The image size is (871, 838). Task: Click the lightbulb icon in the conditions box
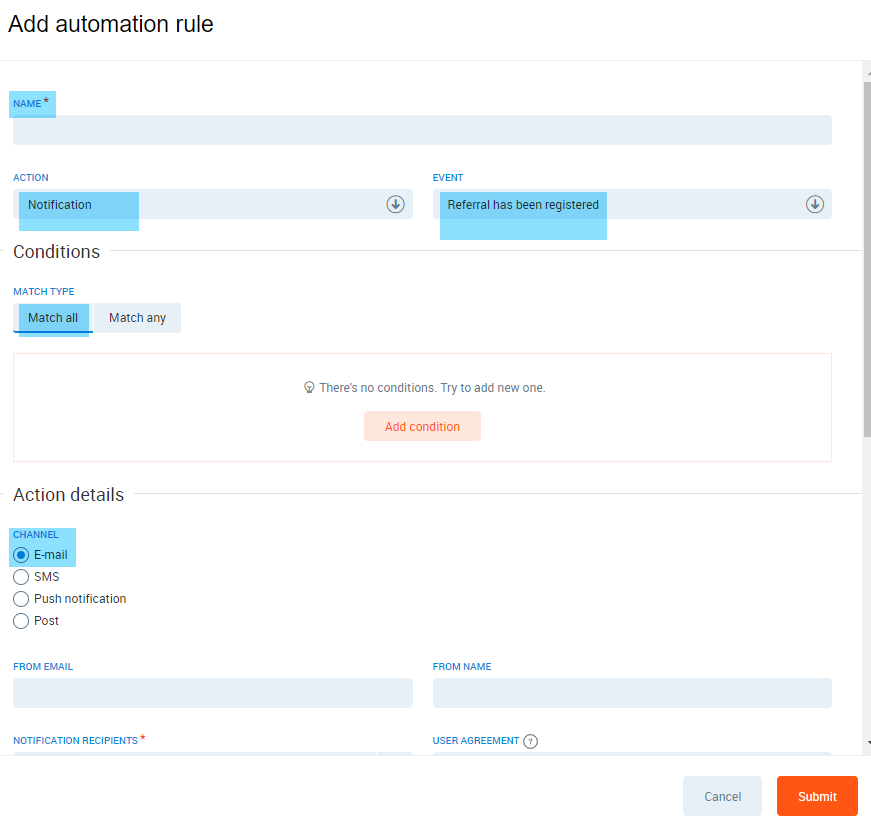coord(309,388)
